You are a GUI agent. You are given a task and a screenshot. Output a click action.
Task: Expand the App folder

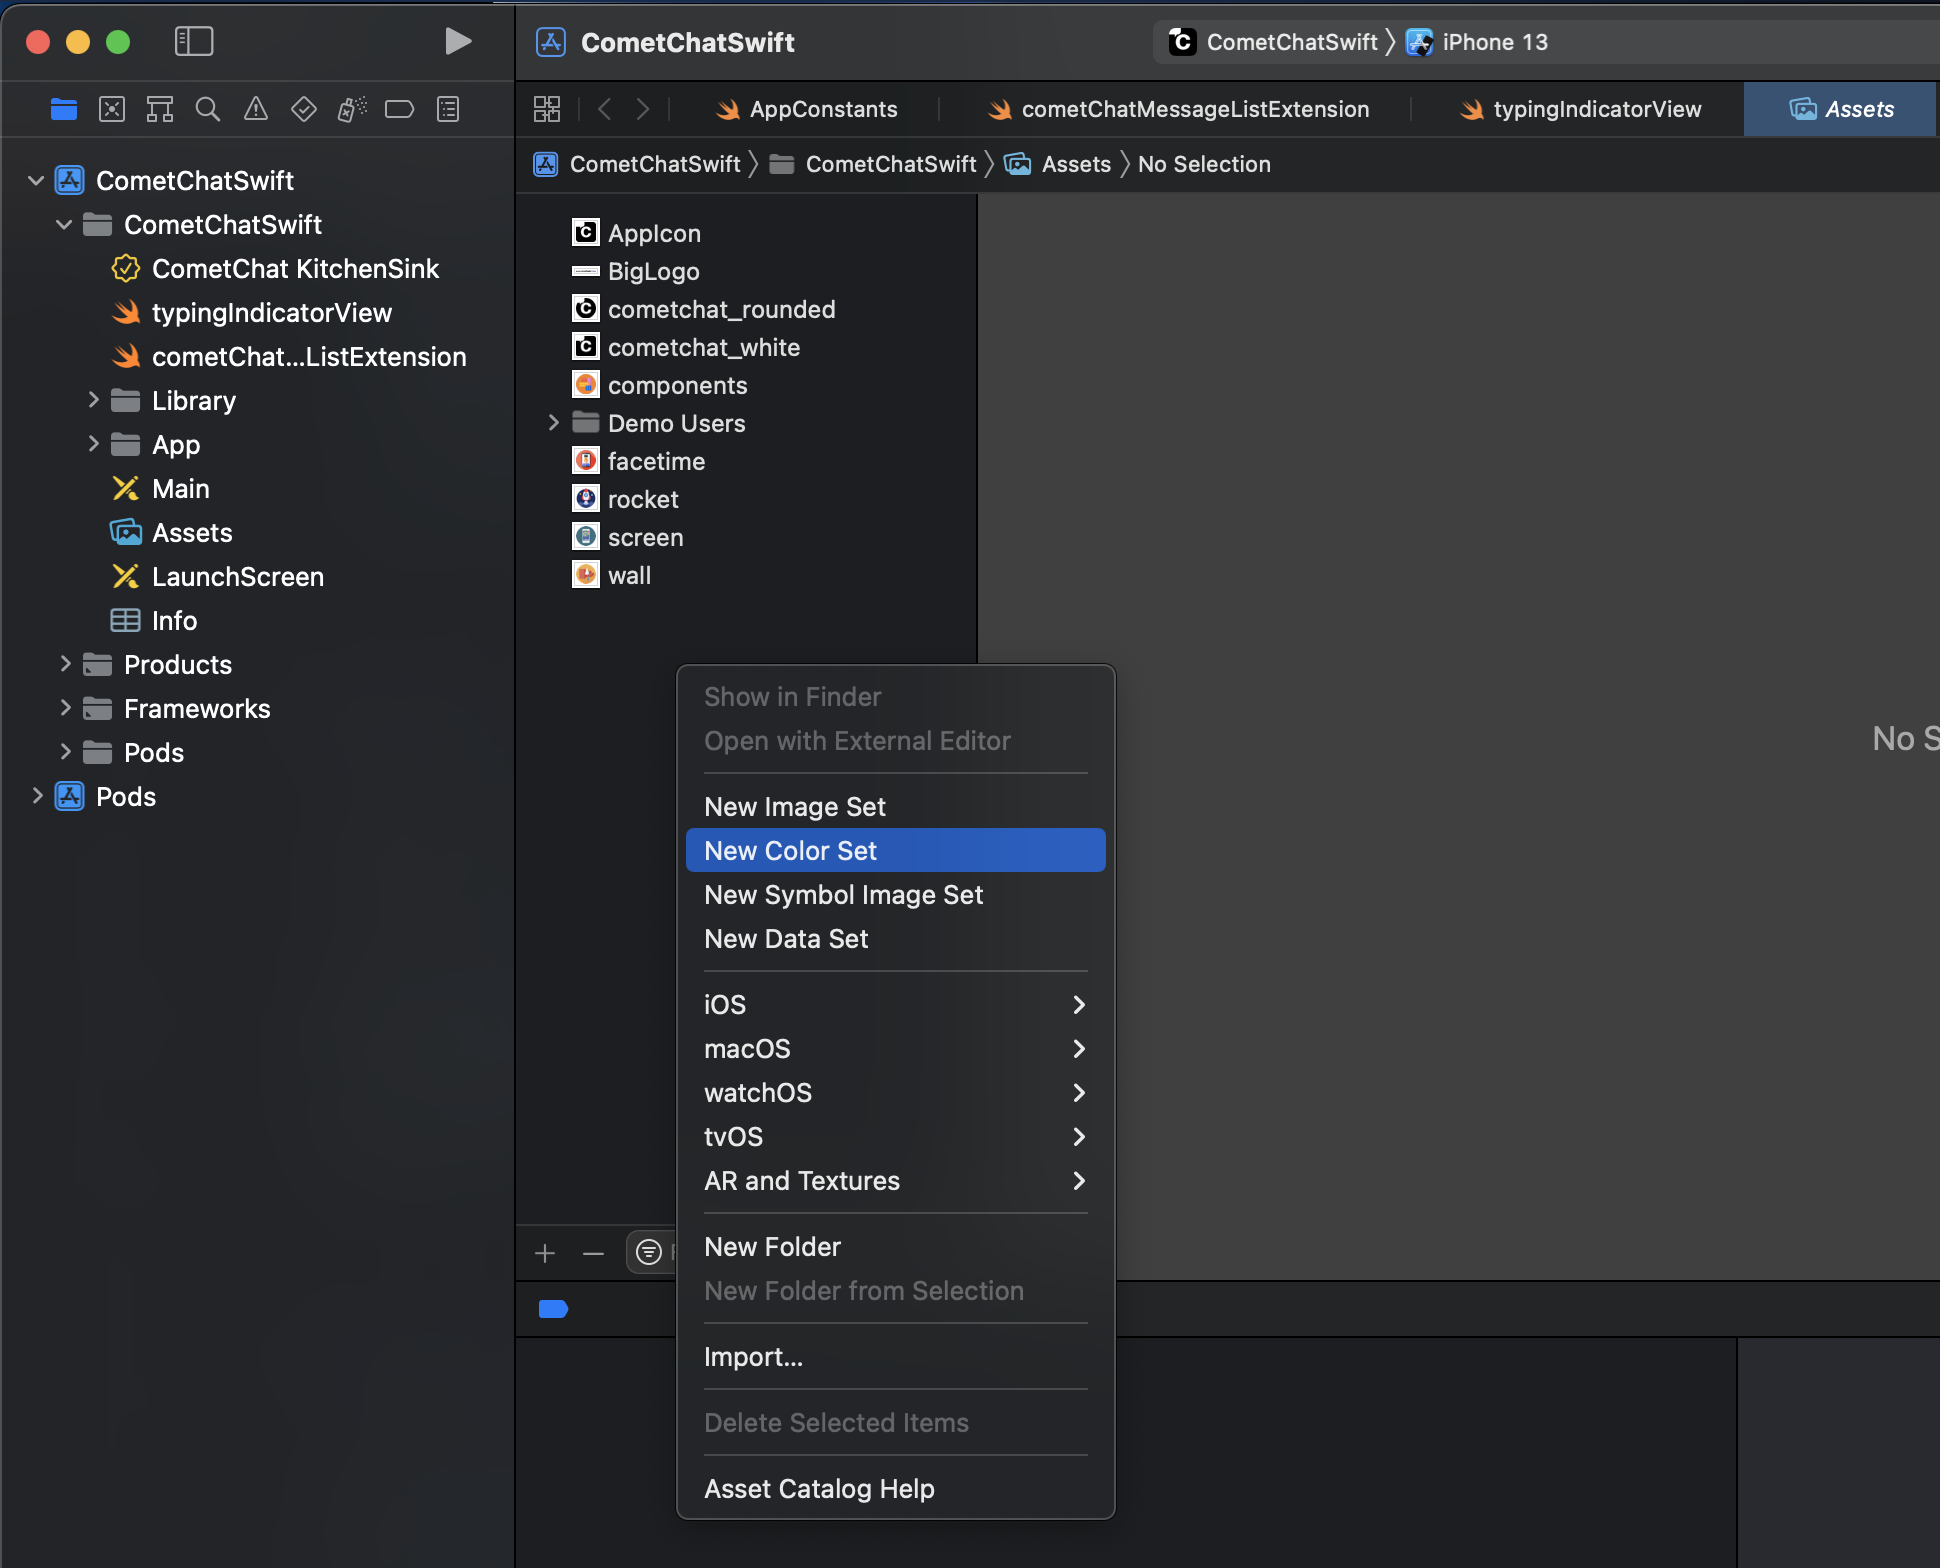tap(93, 444)
